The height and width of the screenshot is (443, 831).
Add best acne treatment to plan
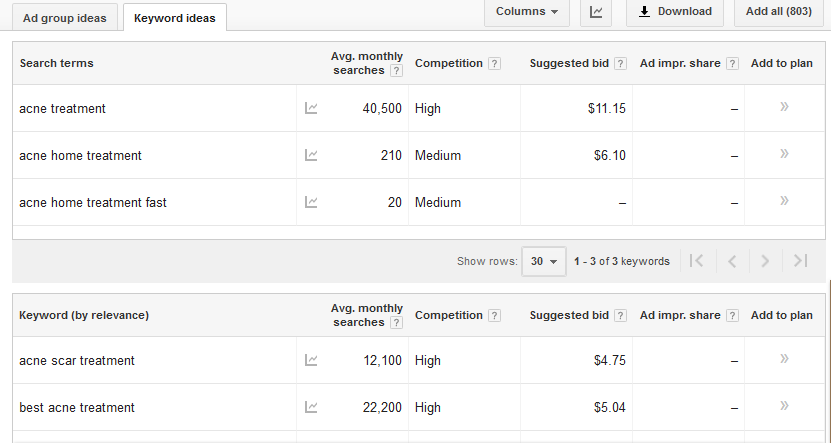click(x=784, y=406)
